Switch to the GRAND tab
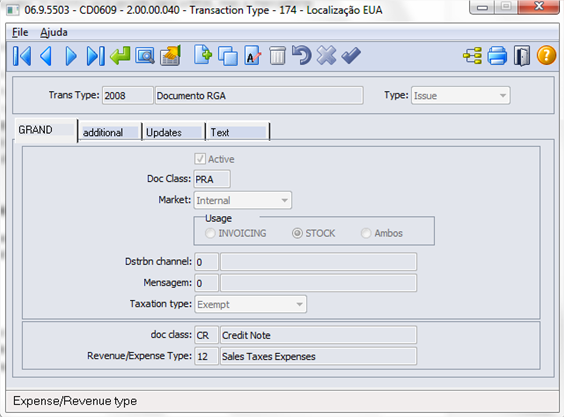This screenshot has height=417, width=564. point(46,130)
